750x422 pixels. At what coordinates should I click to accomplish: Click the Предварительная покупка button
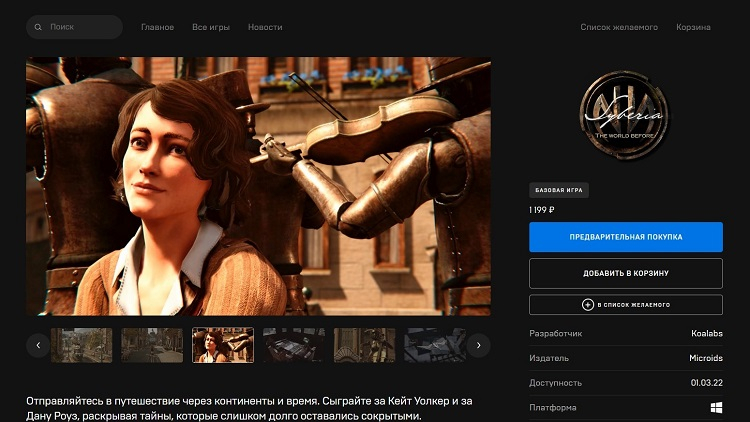[626, 237]
